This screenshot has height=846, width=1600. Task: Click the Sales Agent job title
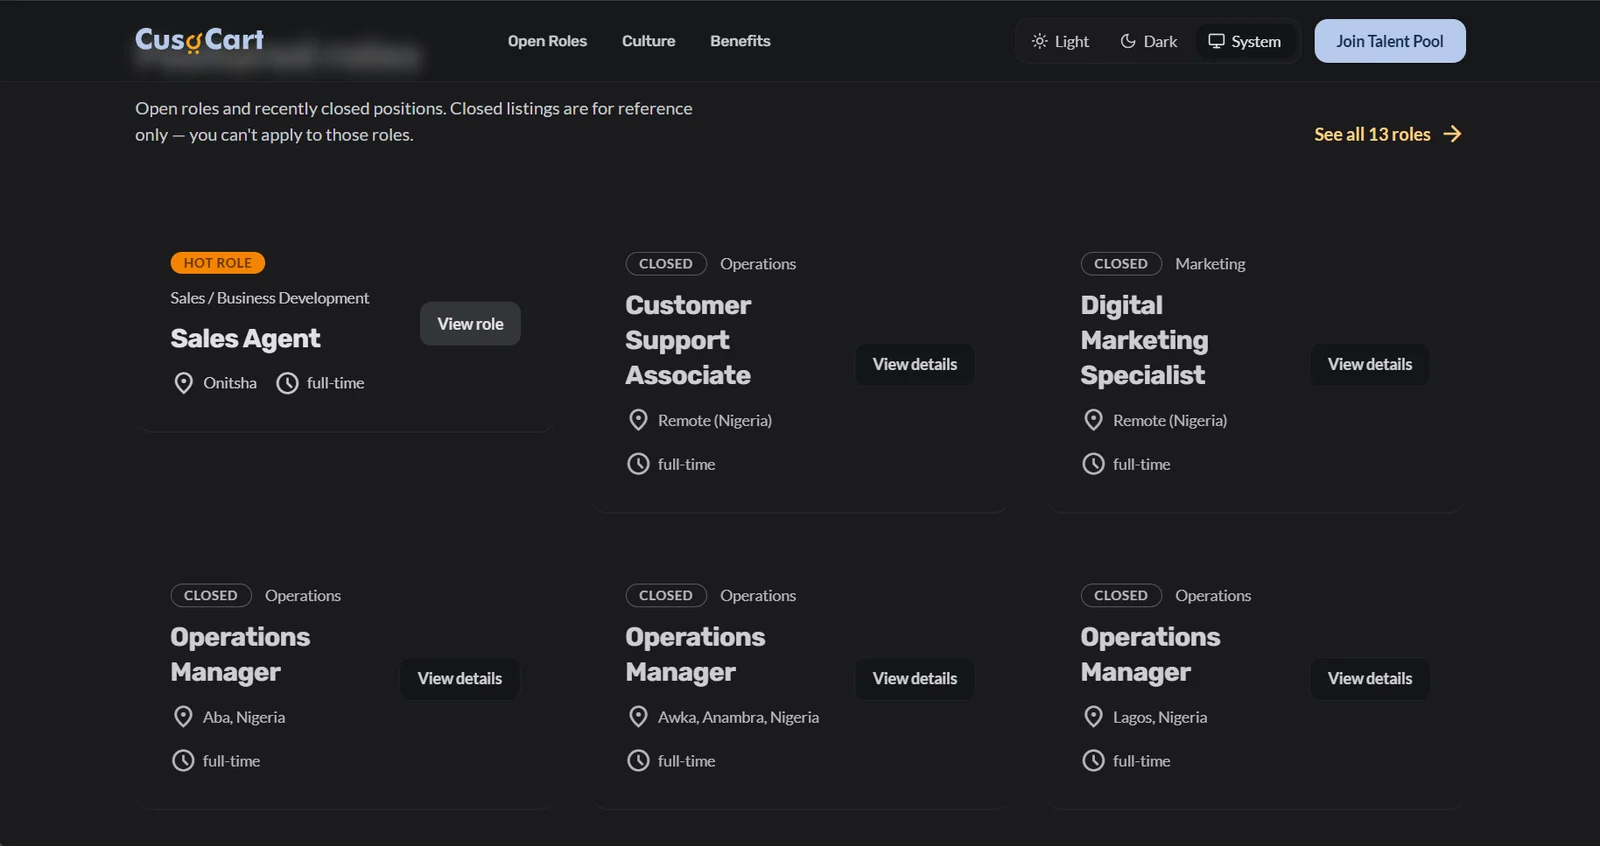click(245, 339)
